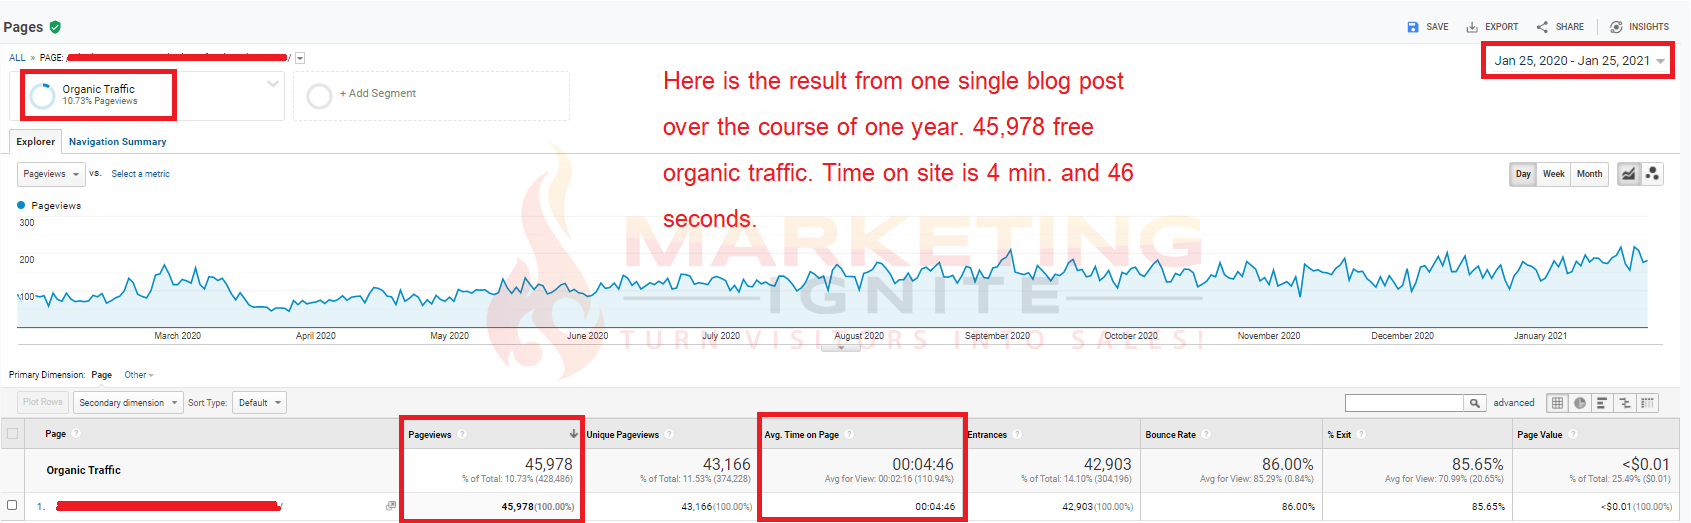Click the Share report icon
Viewport: 1691px width, 523px height.
pyautogui.click(x=1542, y=27)
